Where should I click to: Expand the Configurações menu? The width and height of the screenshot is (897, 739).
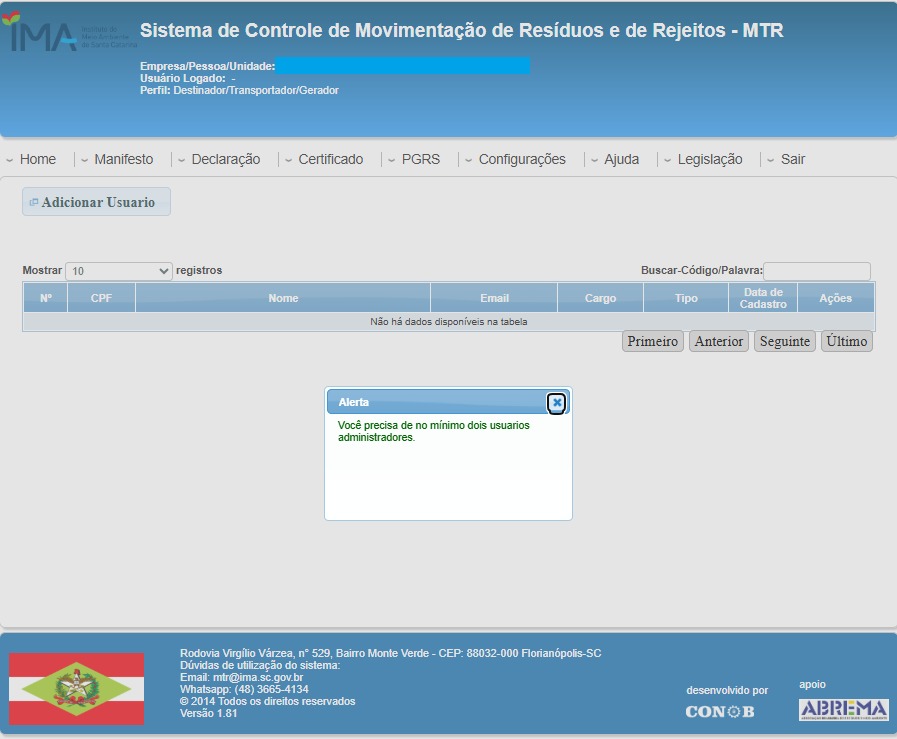(x=521, y=159)
